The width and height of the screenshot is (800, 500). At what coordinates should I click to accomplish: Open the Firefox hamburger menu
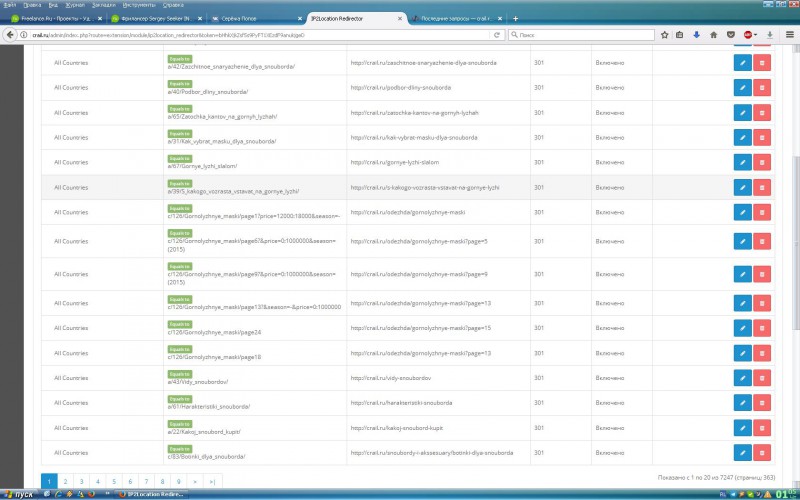click(x=789, y=35)
